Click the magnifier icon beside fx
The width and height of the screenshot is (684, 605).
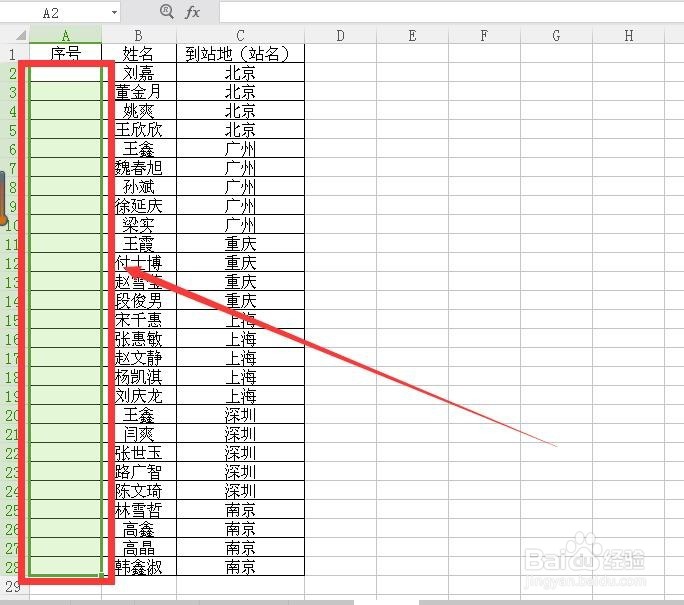(x=167, y=11)
